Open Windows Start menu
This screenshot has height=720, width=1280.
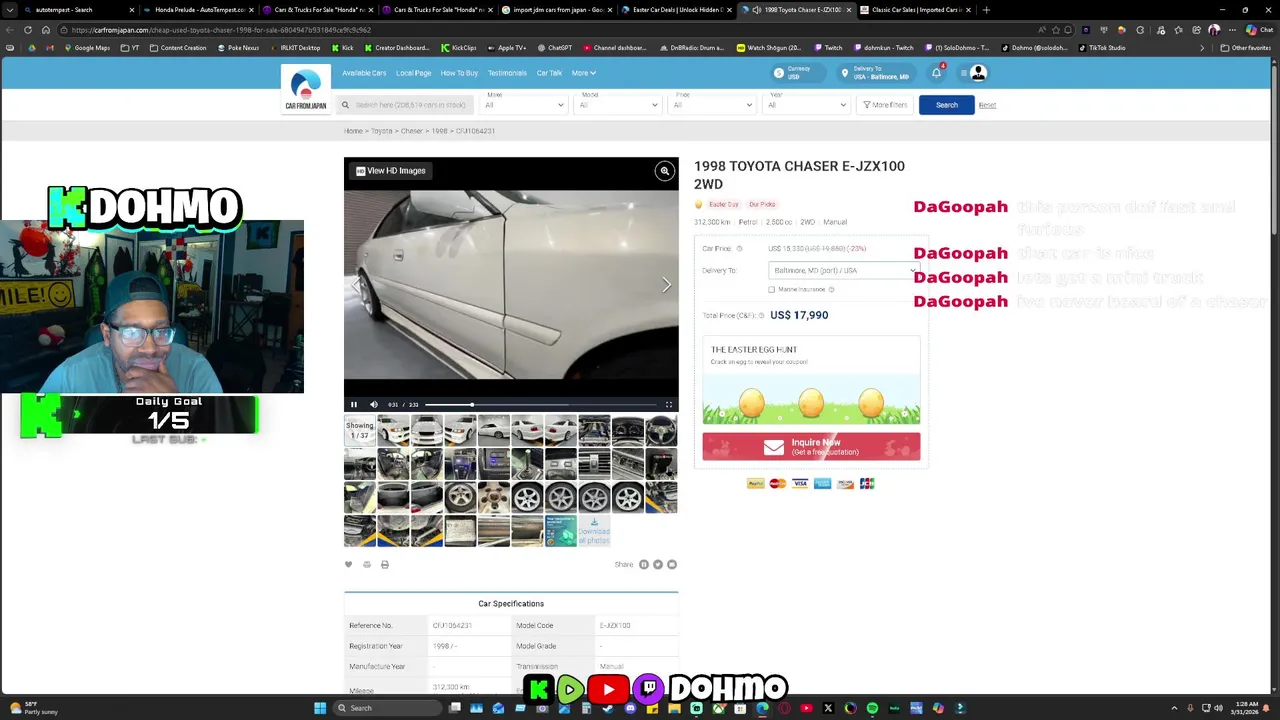(320, 708)
